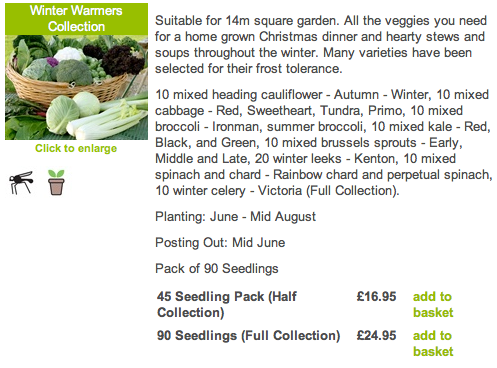The height and width of the screenshot is (368, 497).
Task: Click the £16.95 price
Action: click(x=376, y=296)
